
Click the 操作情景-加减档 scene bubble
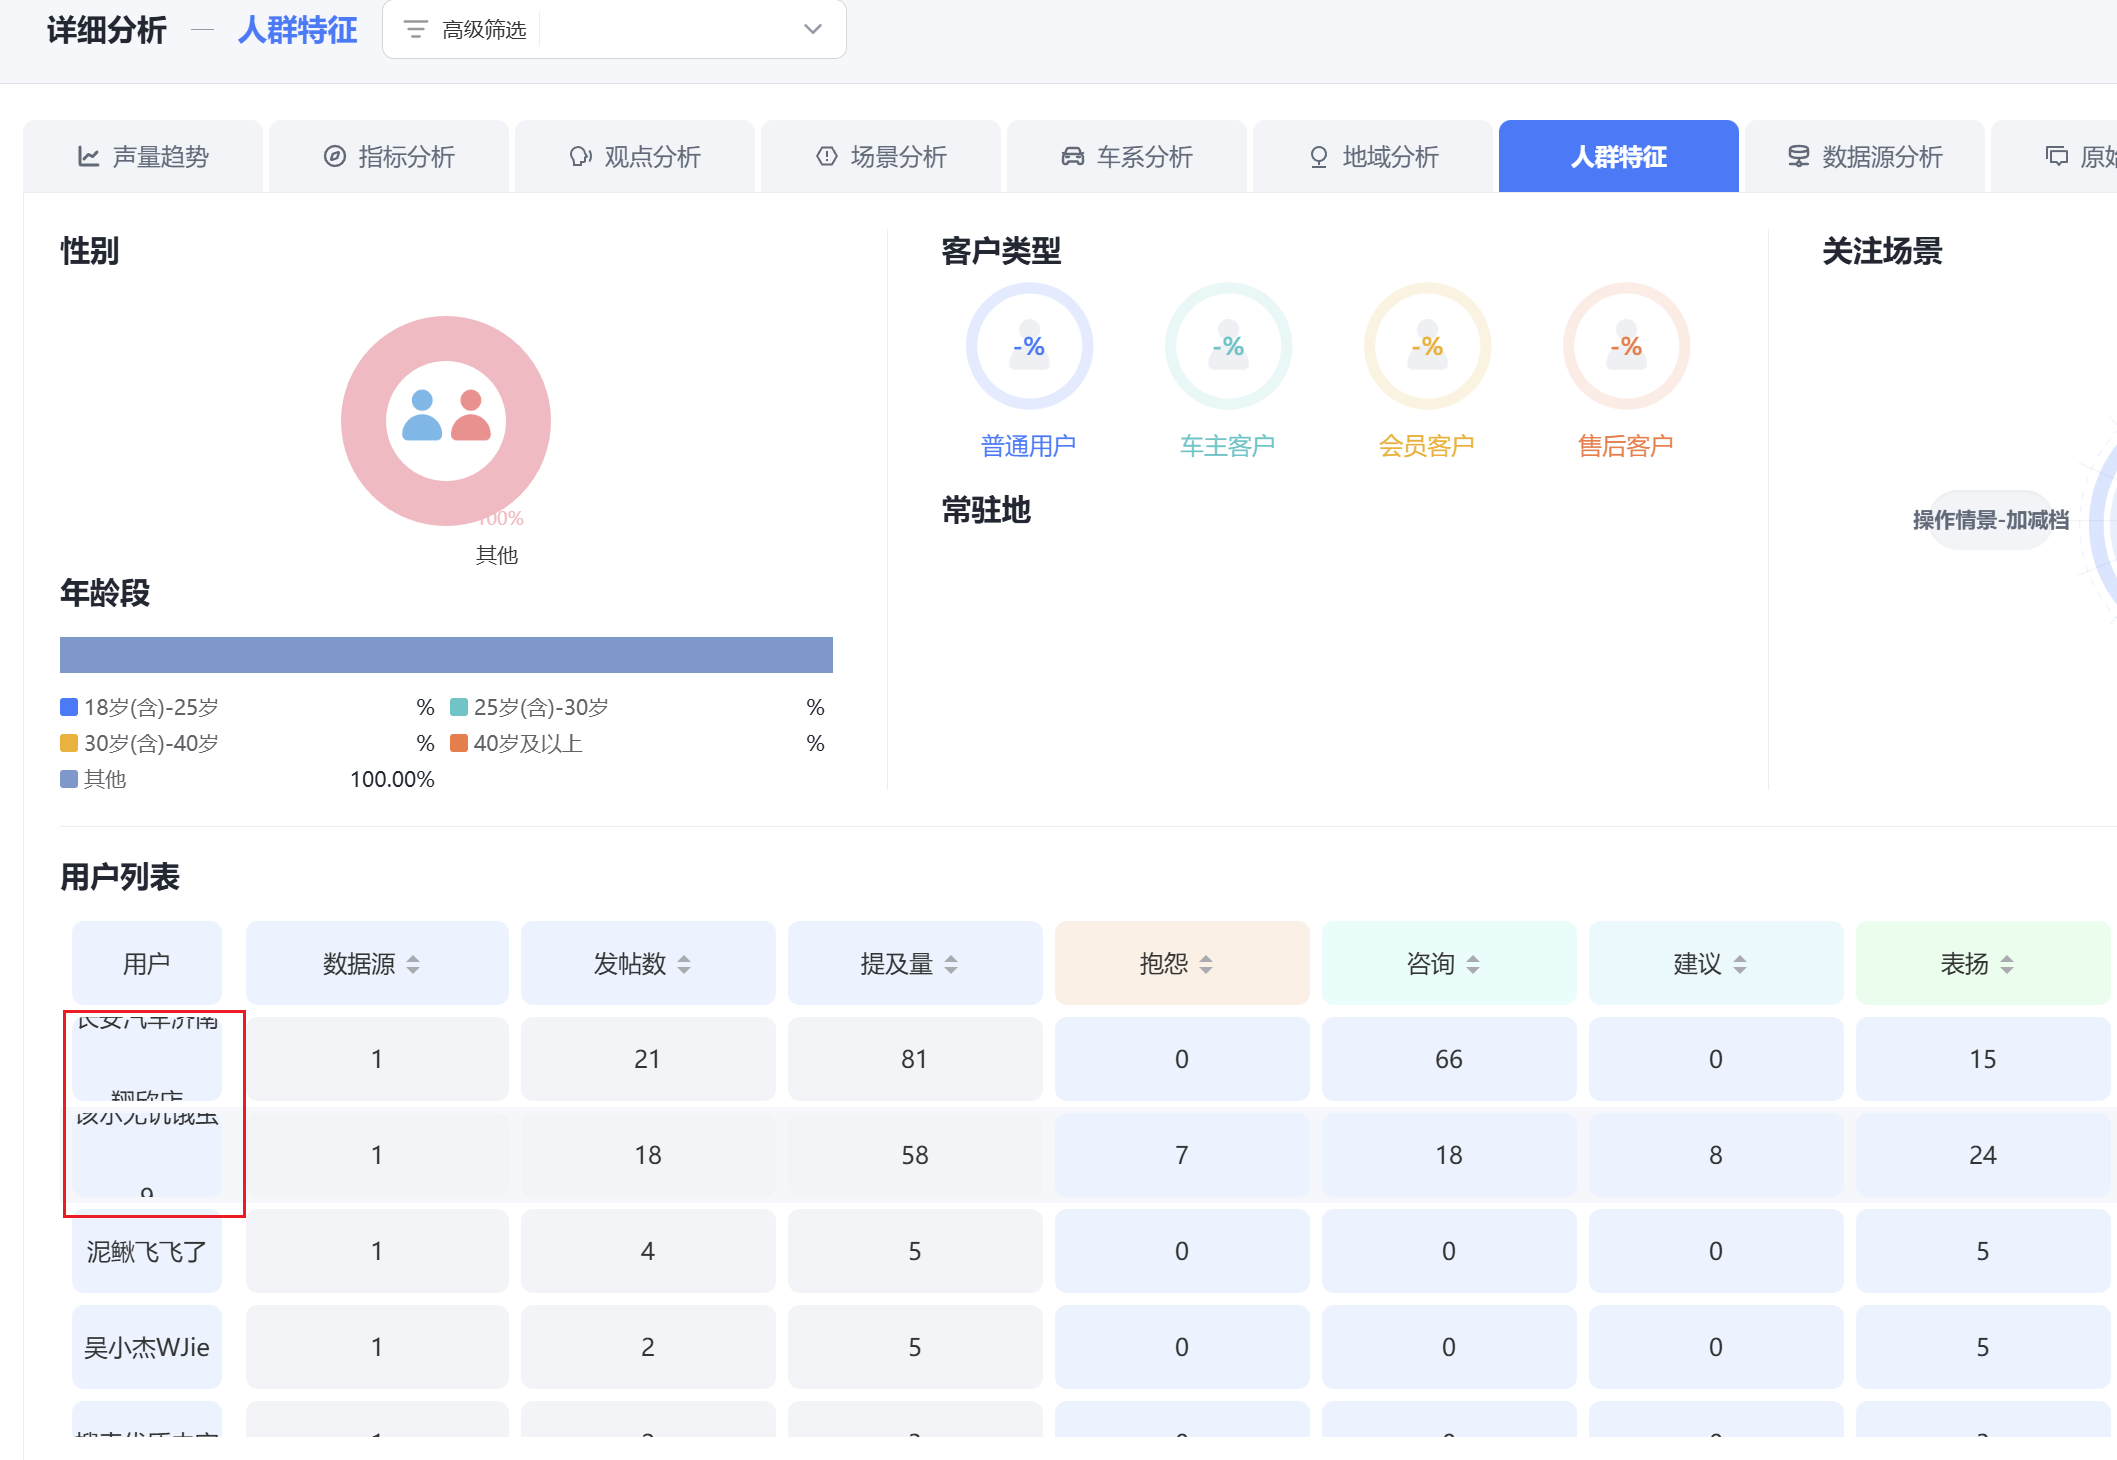click(1990, 520)
